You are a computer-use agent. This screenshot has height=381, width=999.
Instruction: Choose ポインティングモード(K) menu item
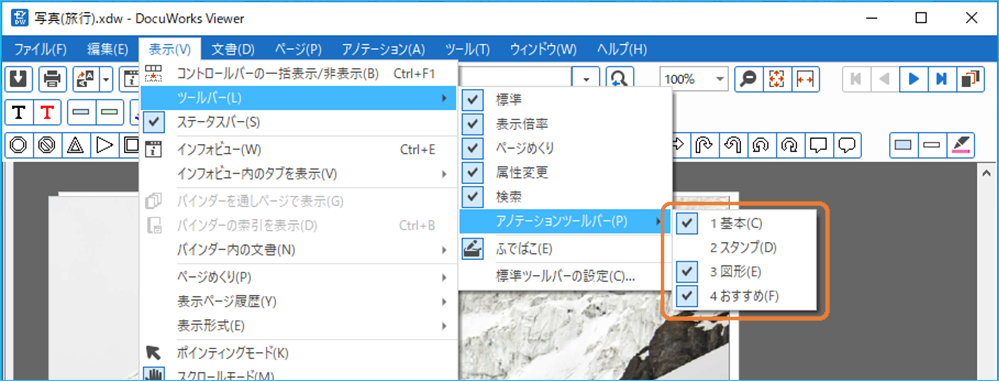coord(298,352)
